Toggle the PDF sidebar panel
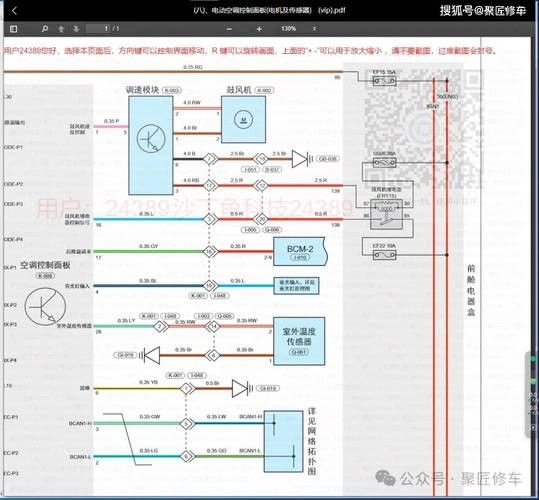This screenshot has width=539, height=500. coord(13,29)
